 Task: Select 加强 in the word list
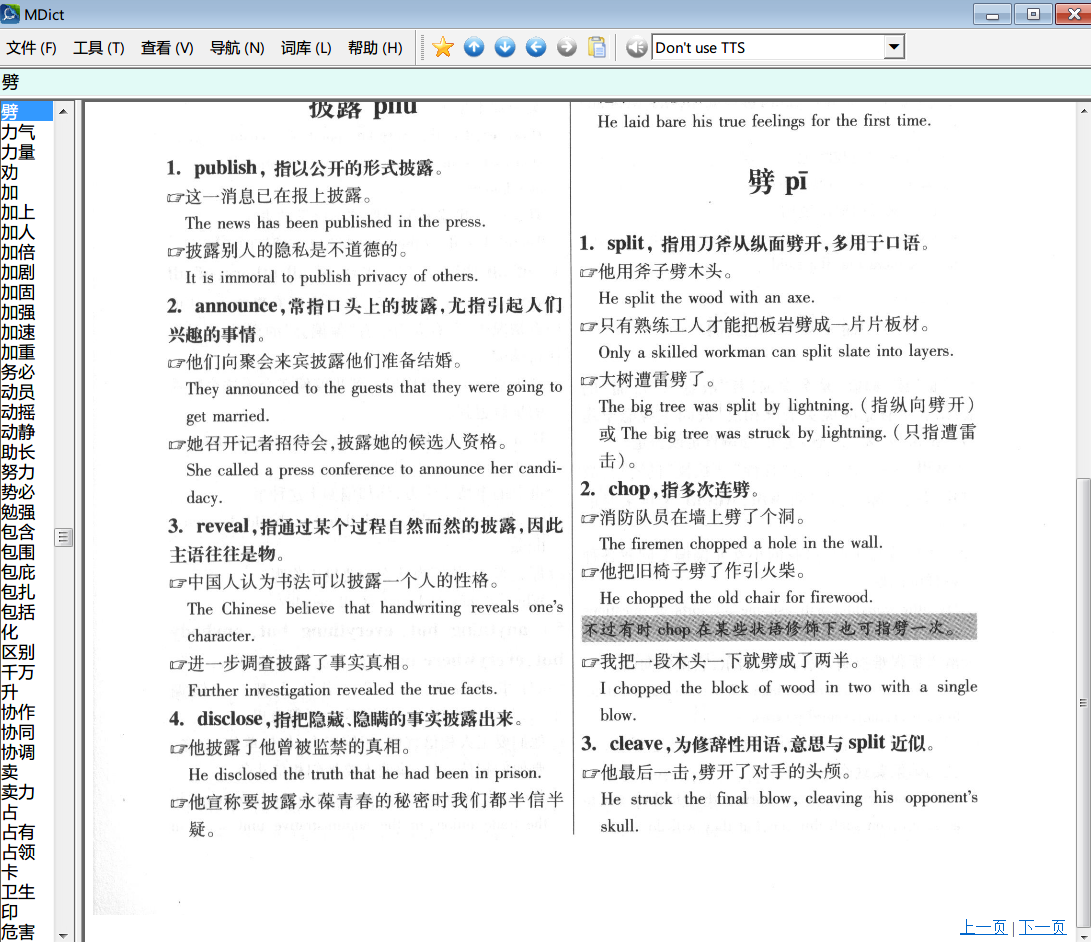click(18, 312)
